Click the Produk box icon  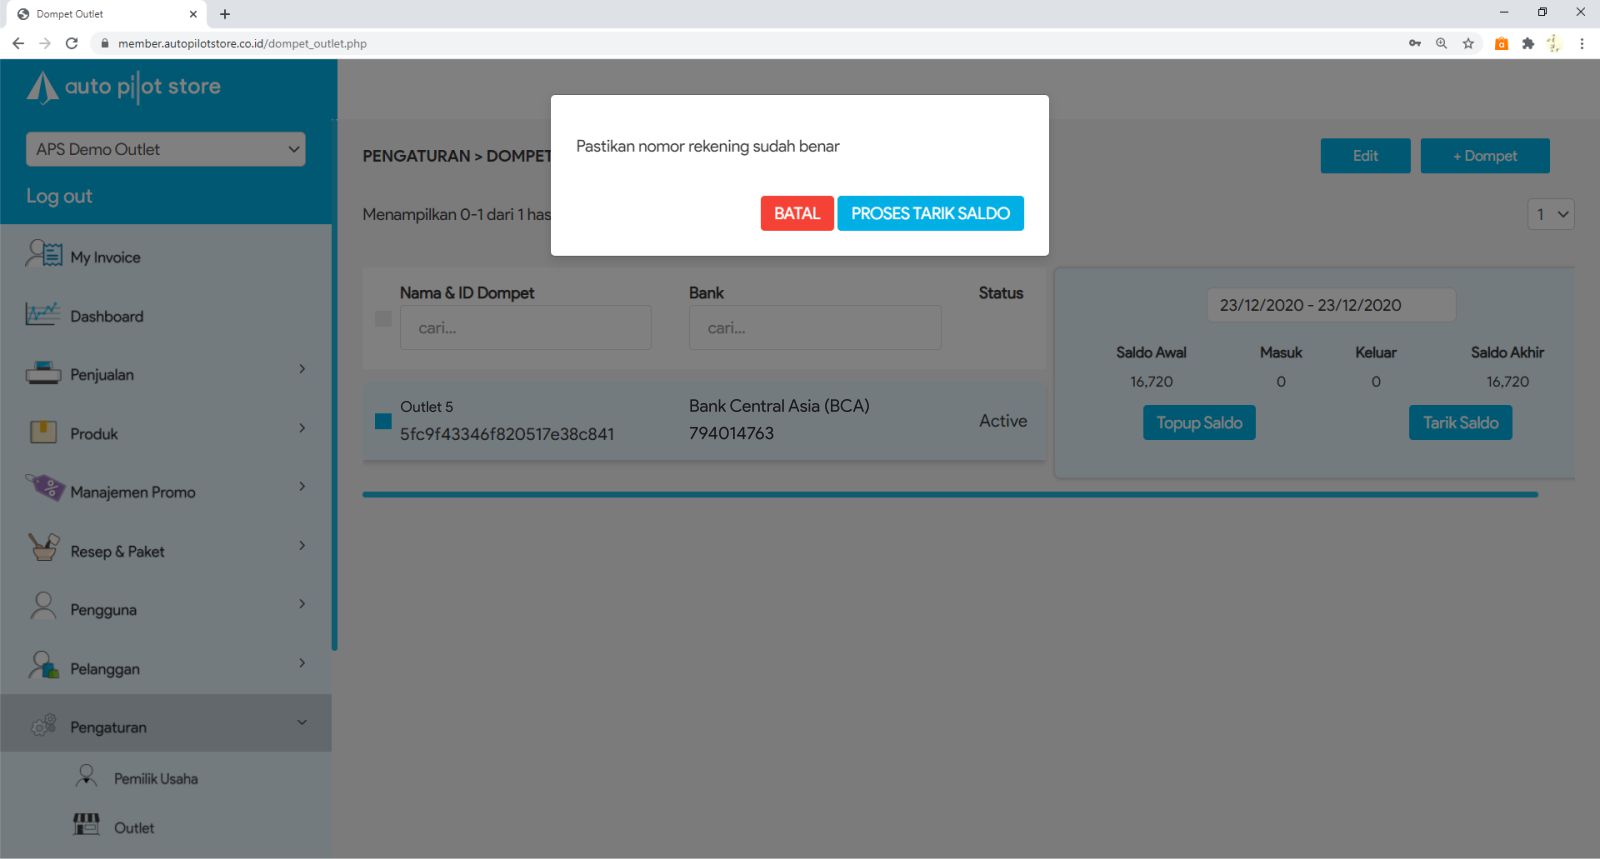pyautogui.click(x=43, y=432)
